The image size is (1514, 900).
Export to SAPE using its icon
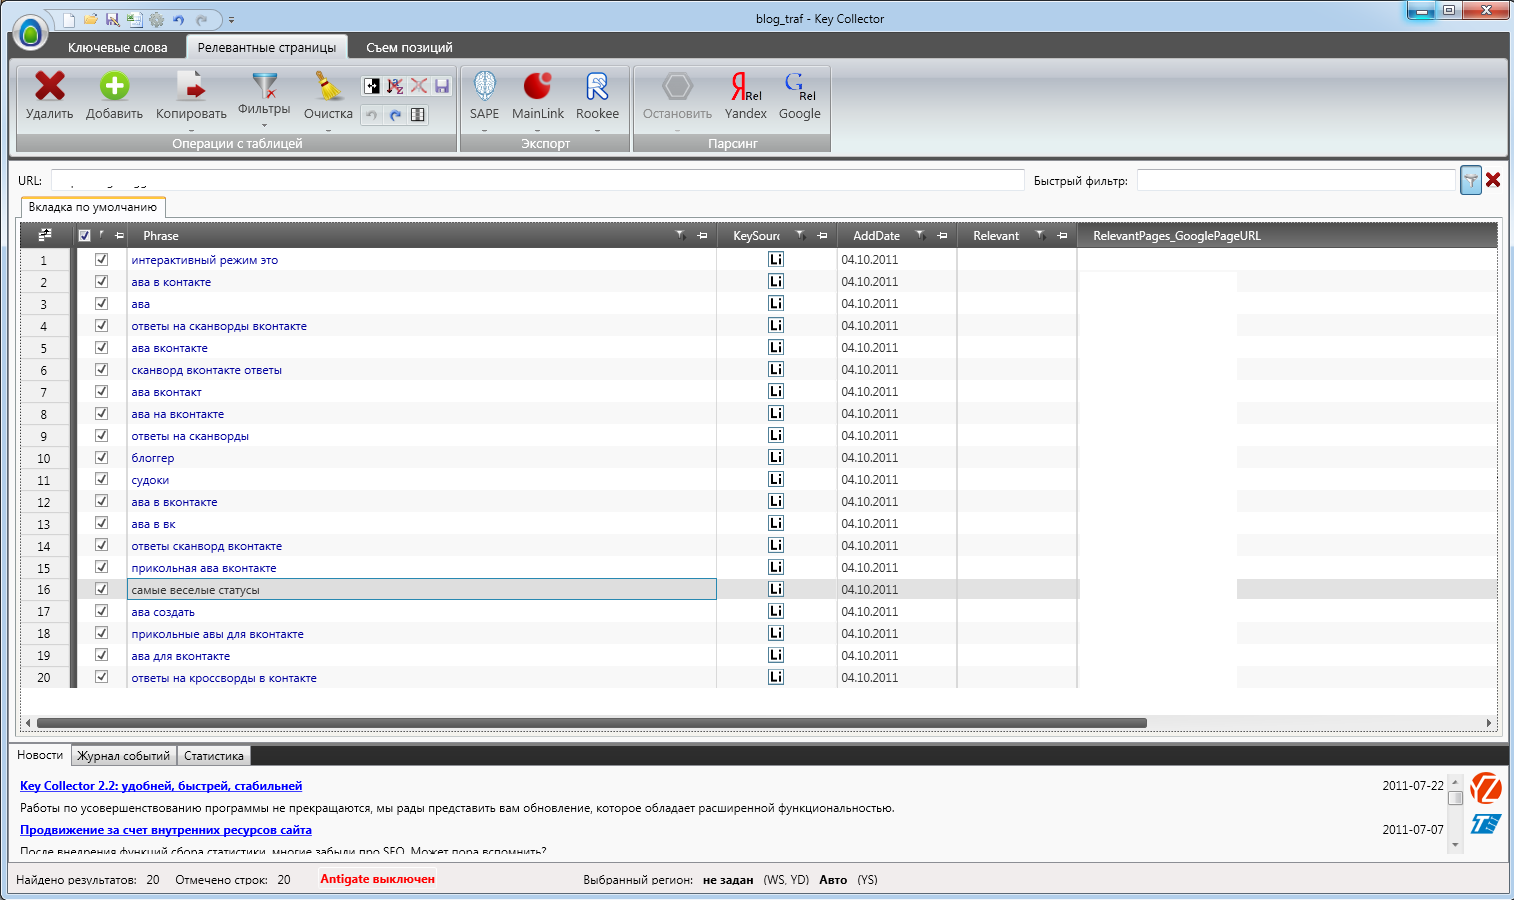click(484, 87)
